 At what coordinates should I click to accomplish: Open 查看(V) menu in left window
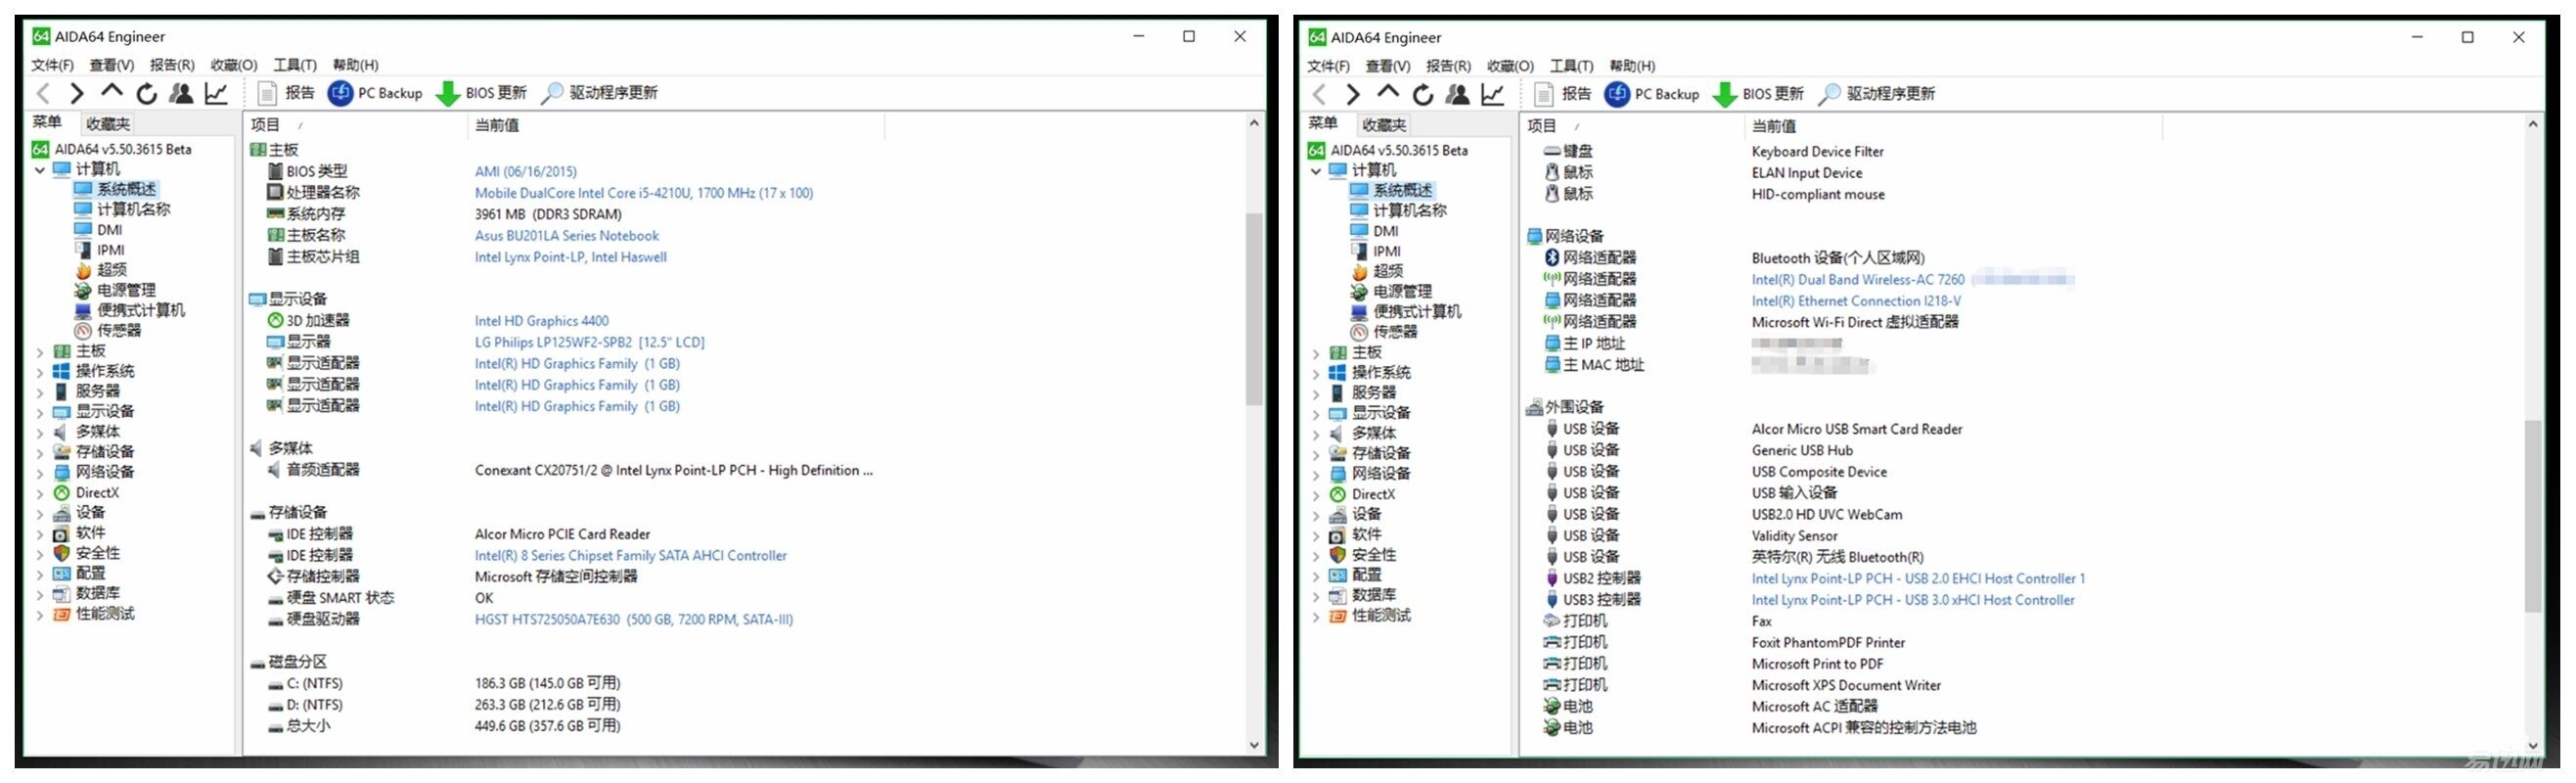tap(111, 65)
